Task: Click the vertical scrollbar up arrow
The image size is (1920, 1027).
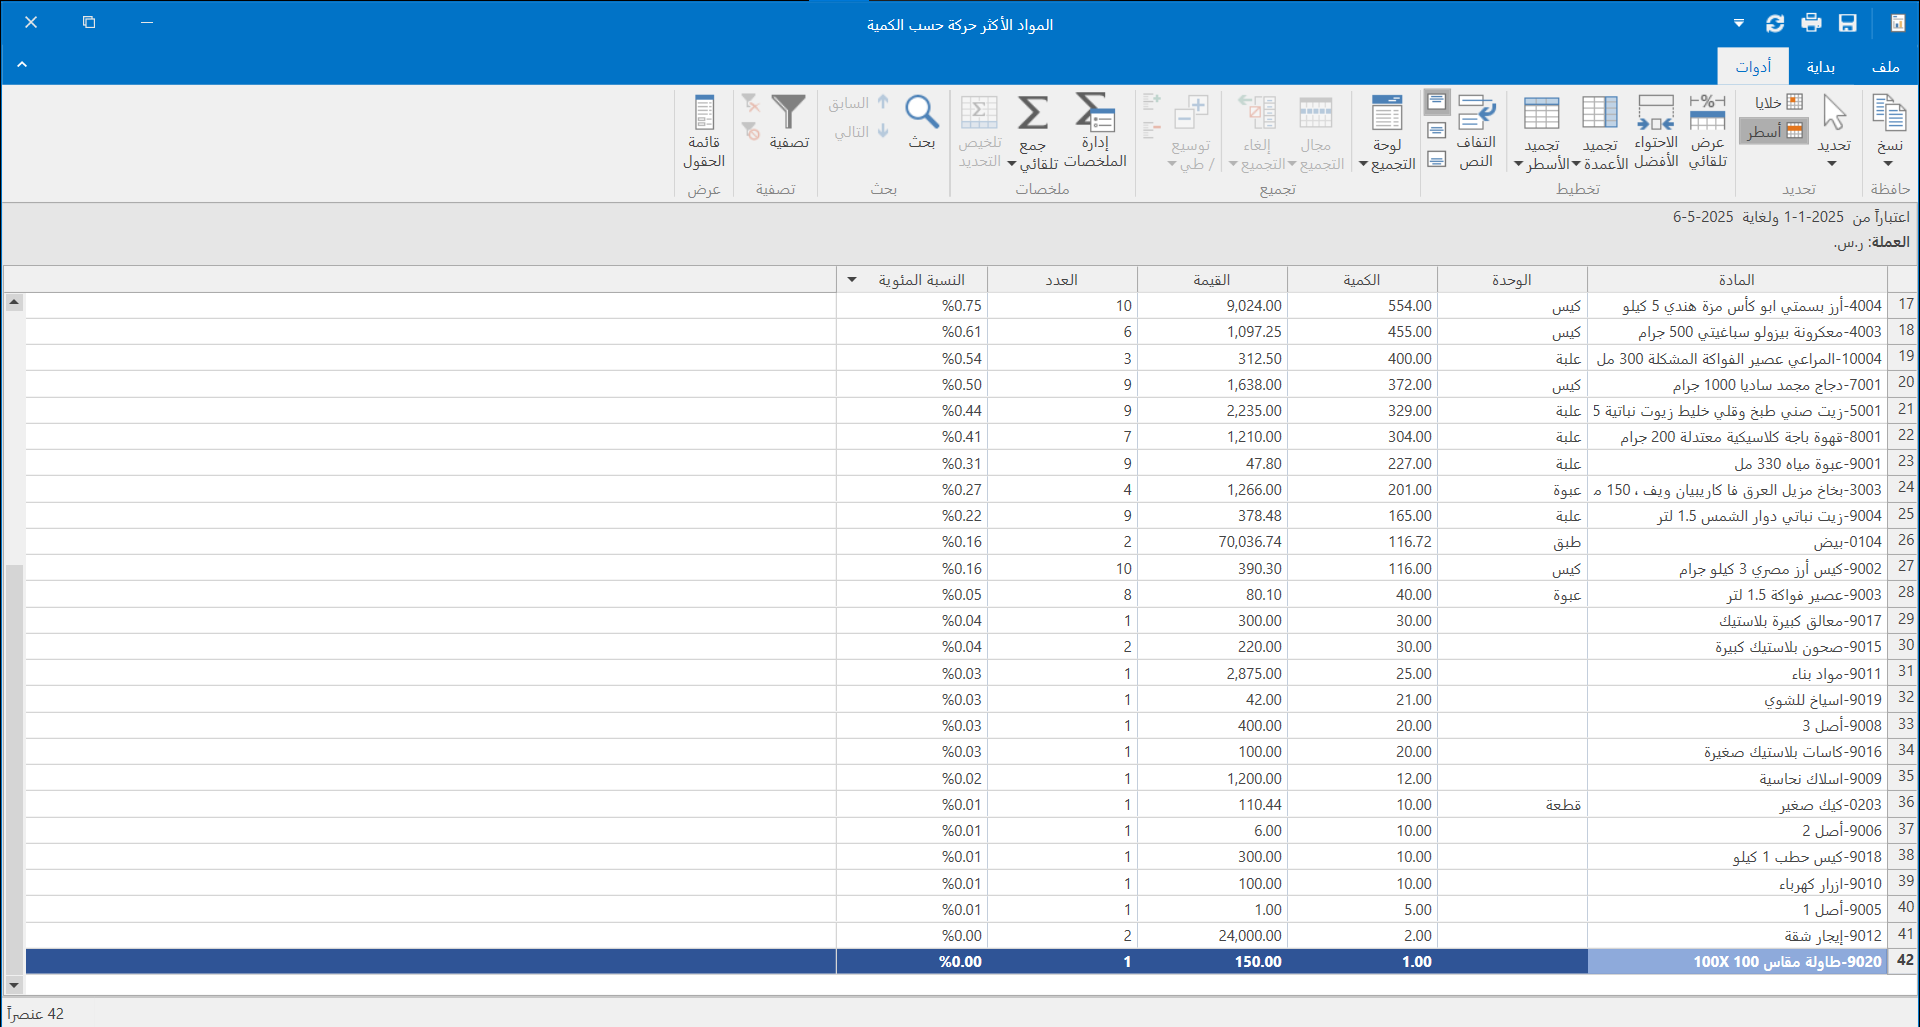Action: (14, 301)
